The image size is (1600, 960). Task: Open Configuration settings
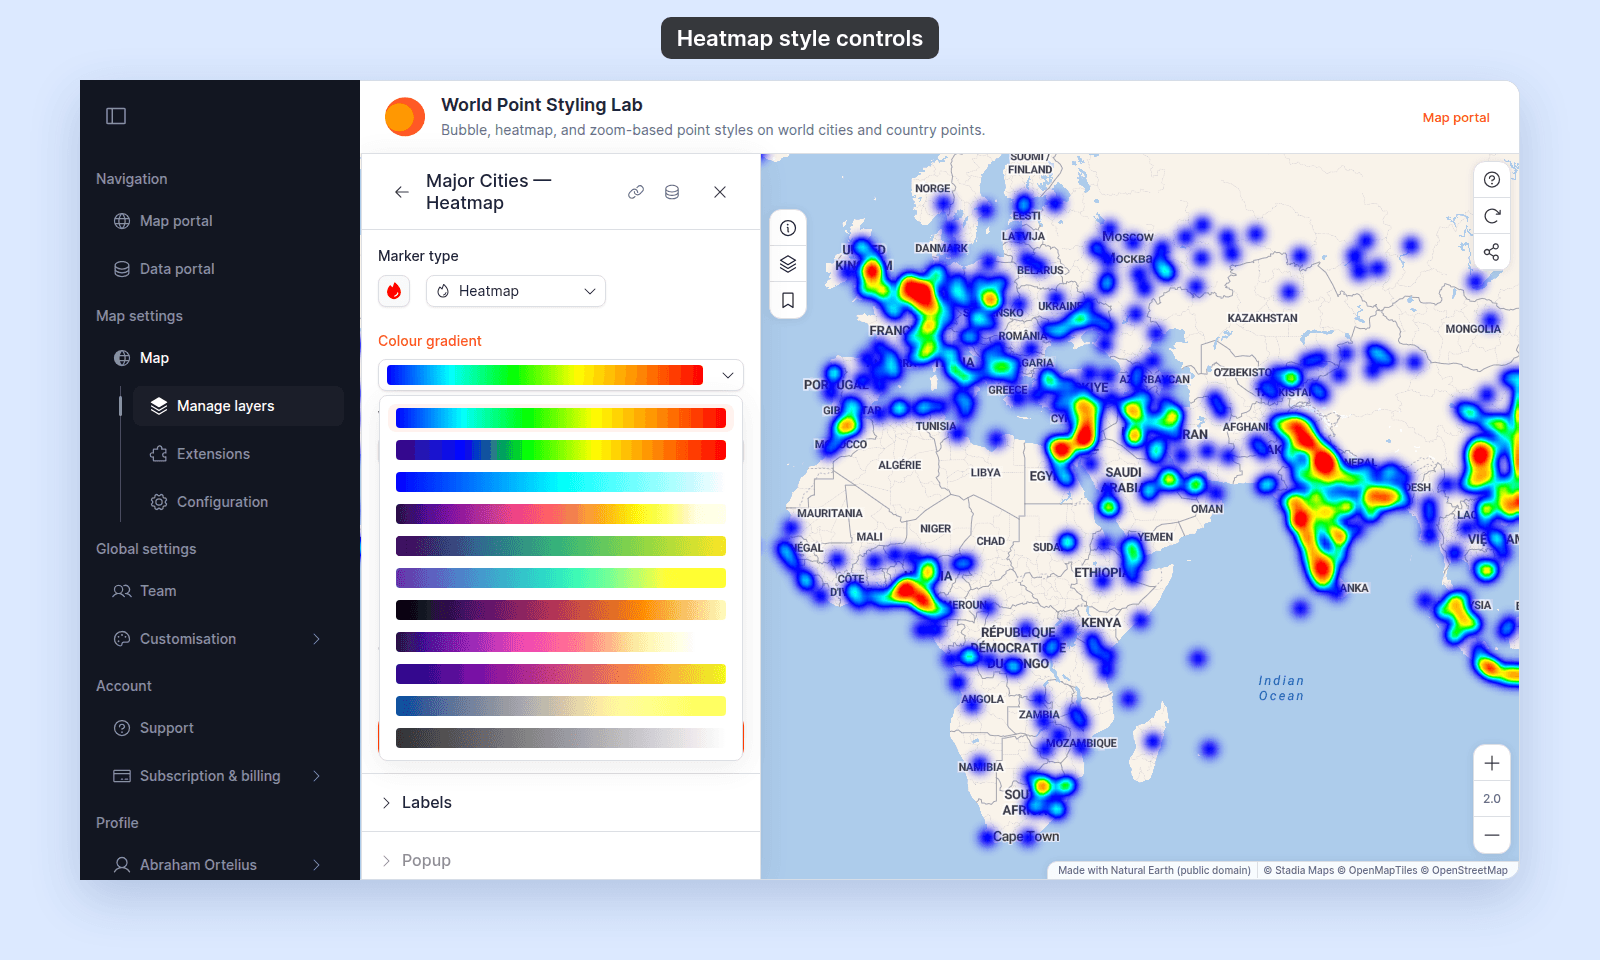click(x=238, y=502)
